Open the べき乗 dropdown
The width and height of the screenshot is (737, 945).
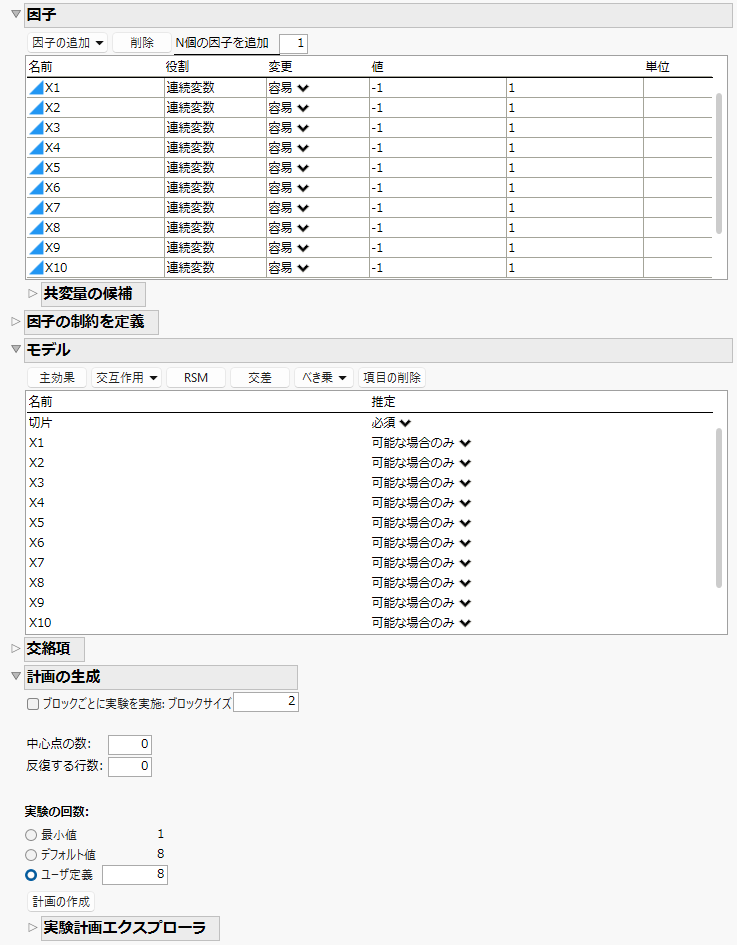tap(324, 377)
